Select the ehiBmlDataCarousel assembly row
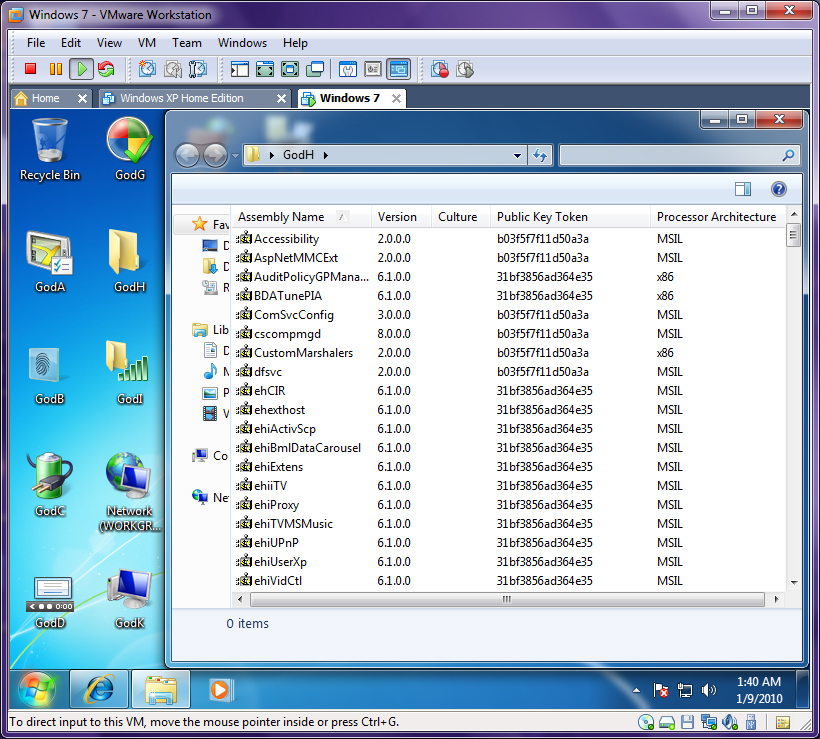This screenshot has width=820, height=739. point(508,448)
